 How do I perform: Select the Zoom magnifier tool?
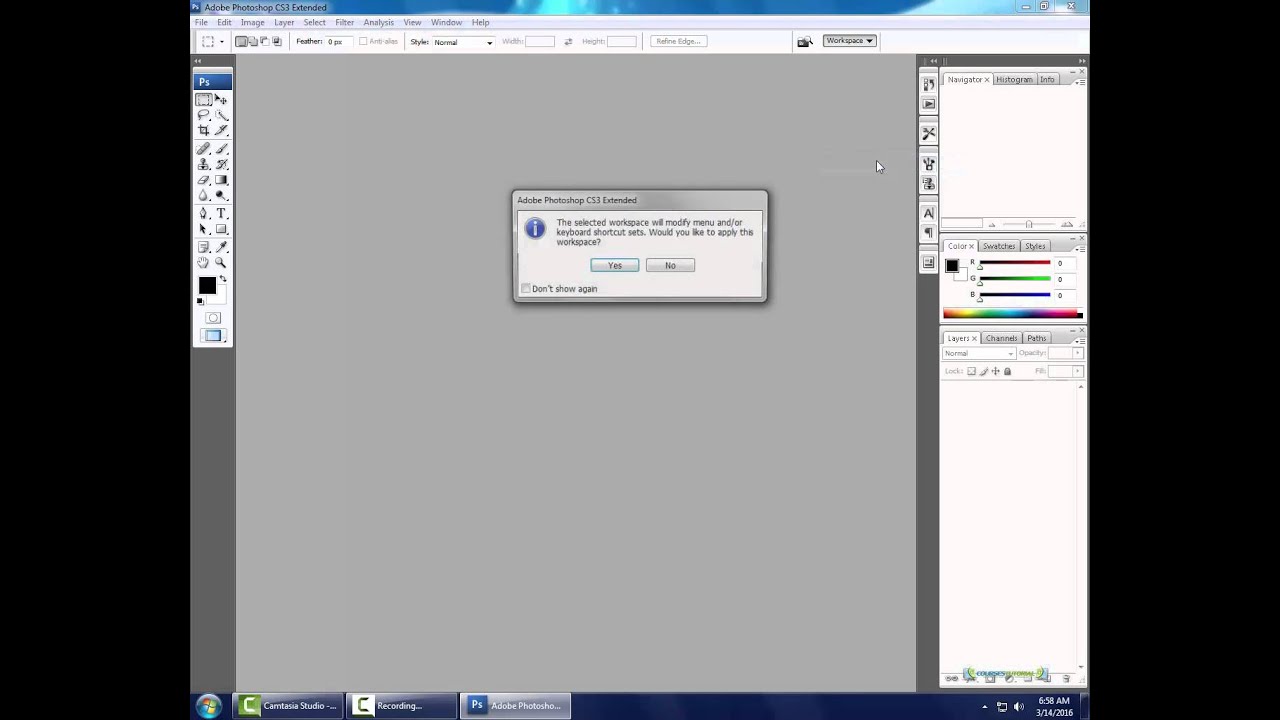(221, 262)
